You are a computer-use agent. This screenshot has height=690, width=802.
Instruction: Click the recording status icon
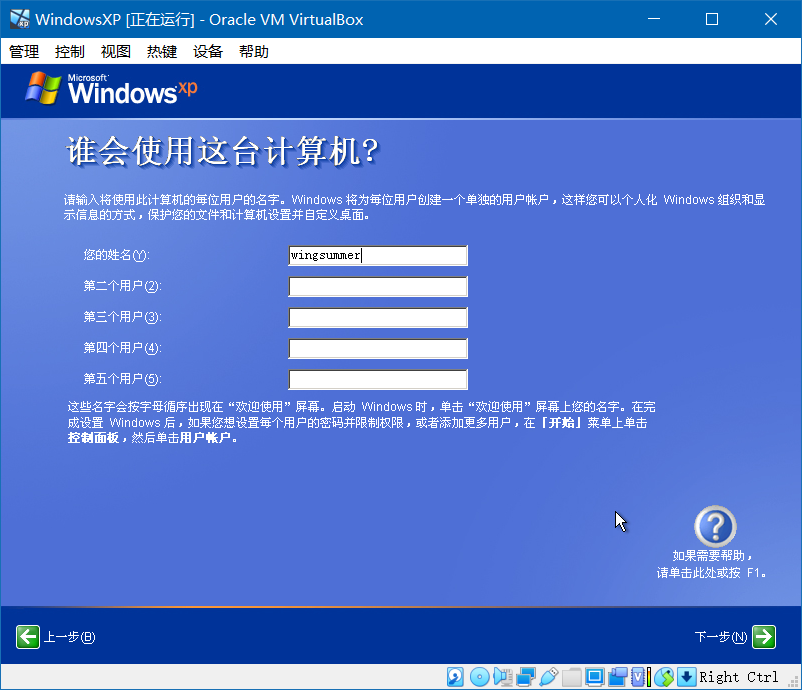(x=618, y=677)
